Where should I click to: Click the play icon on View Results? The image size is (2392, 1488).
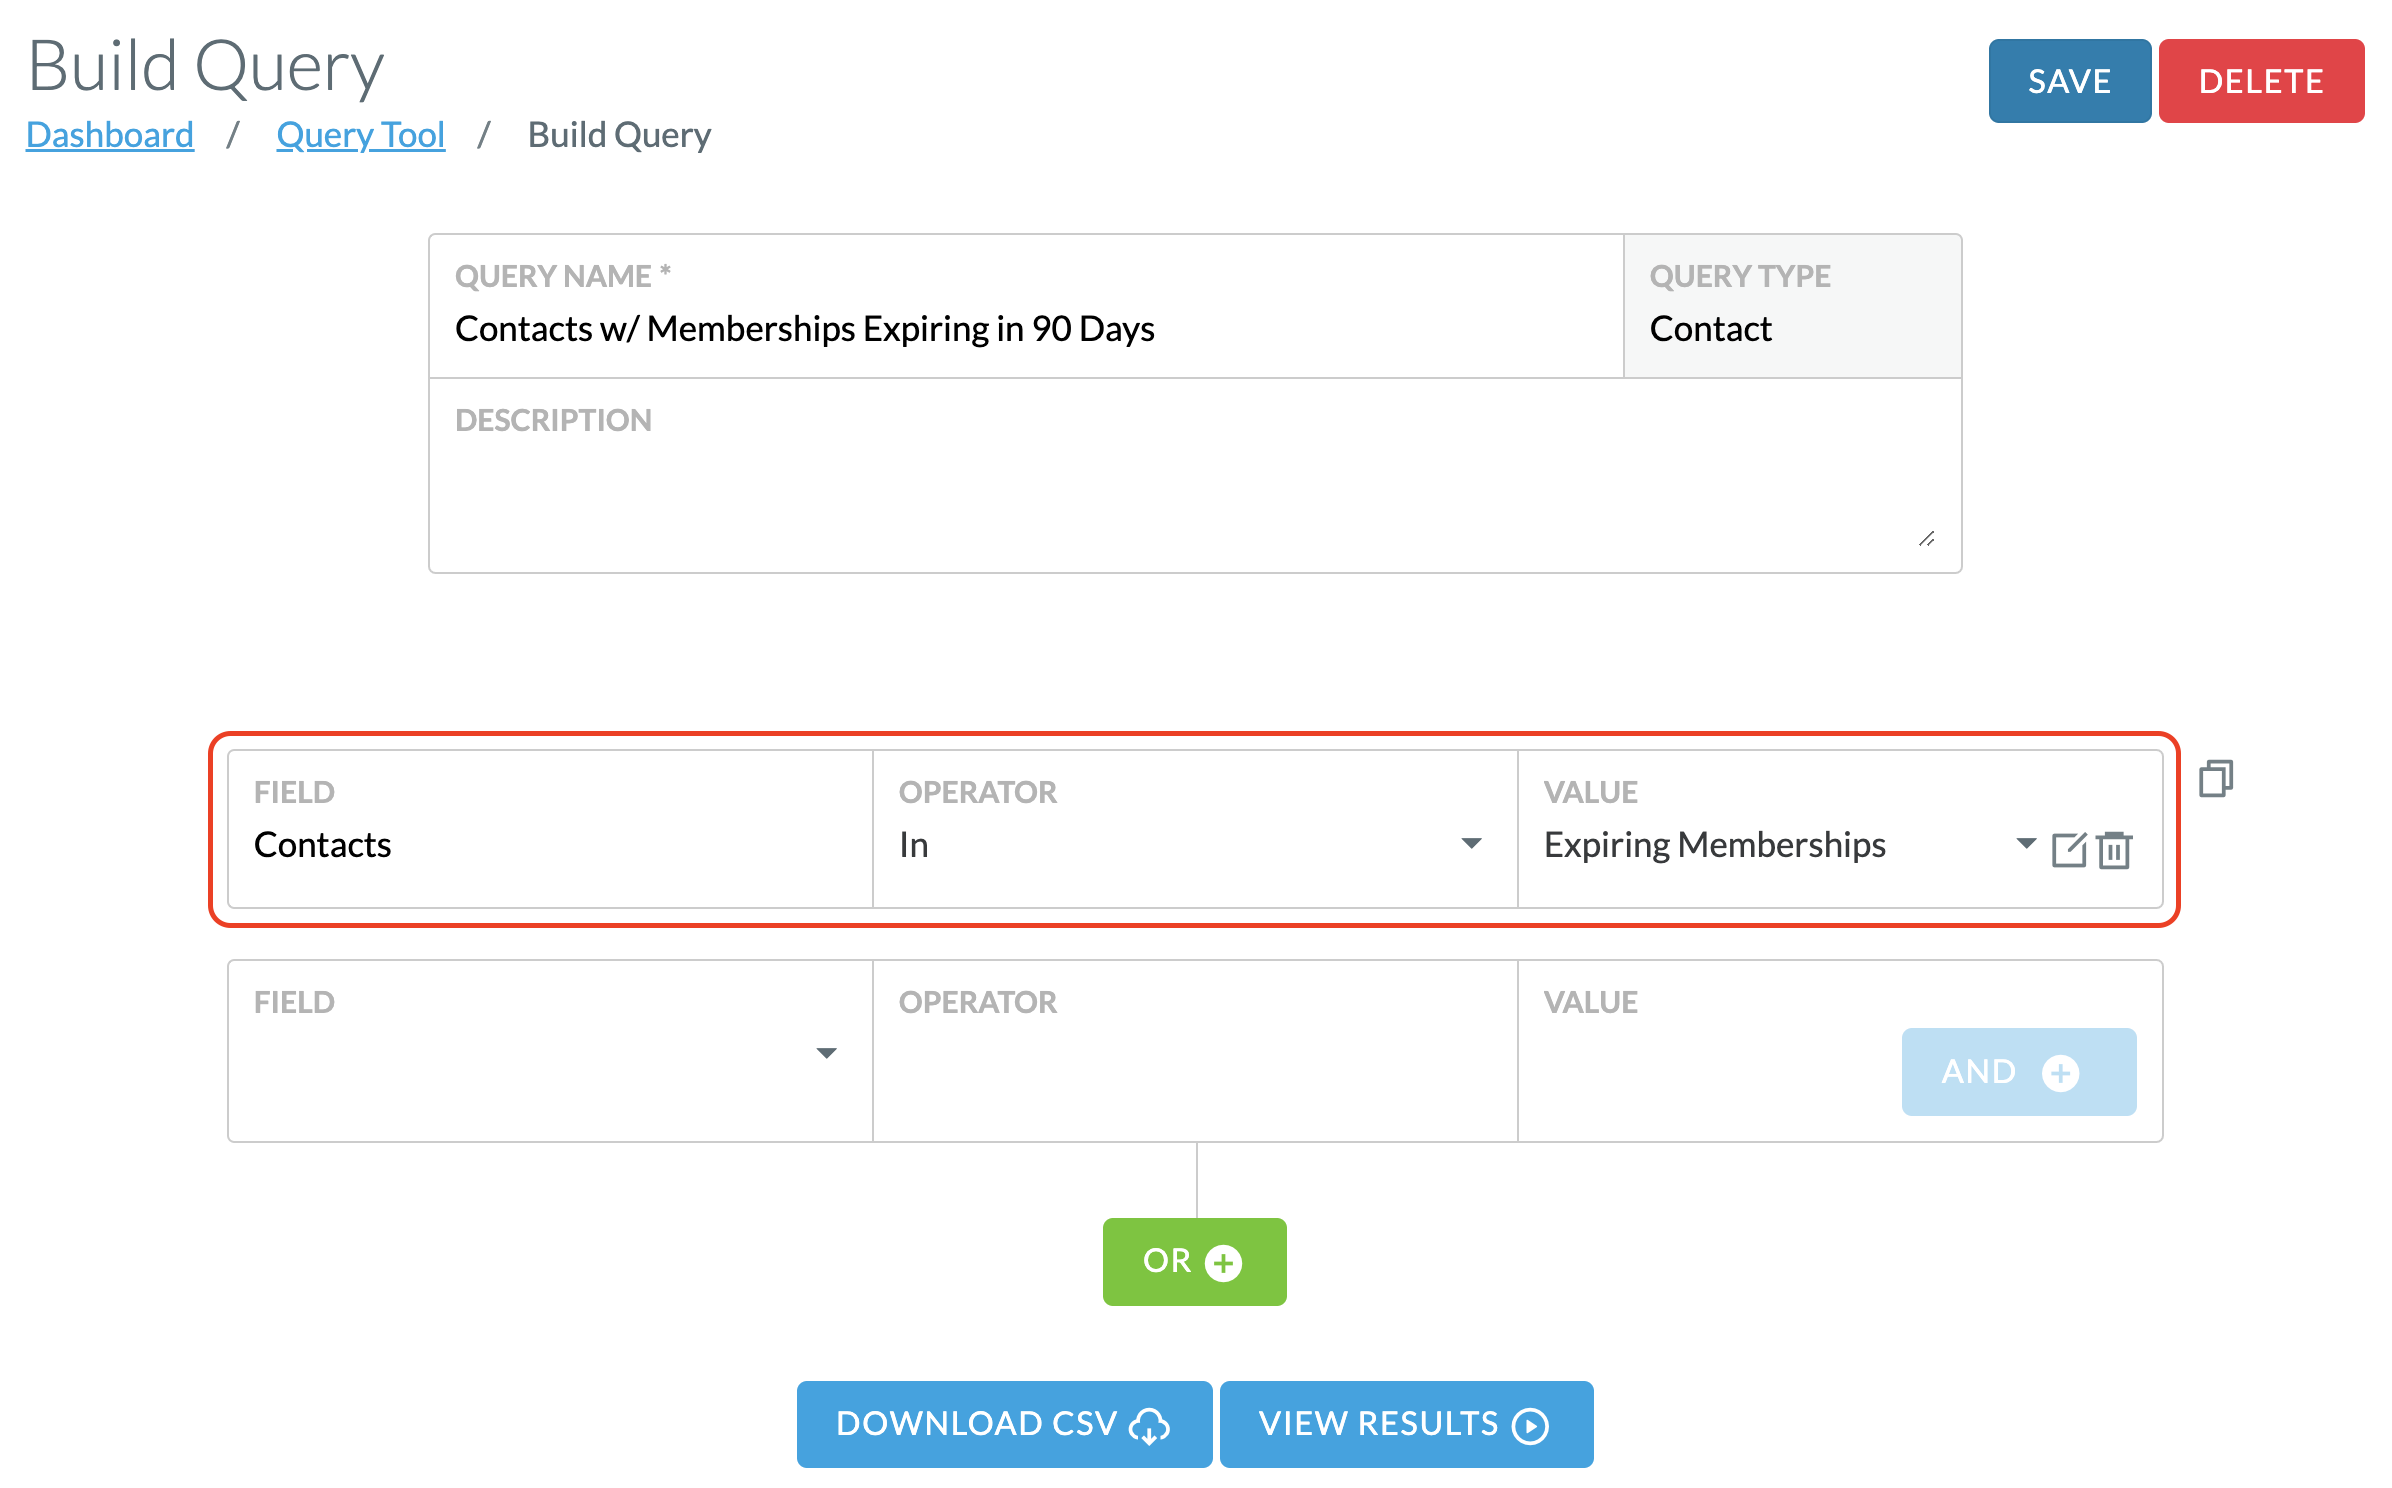1530,1426
